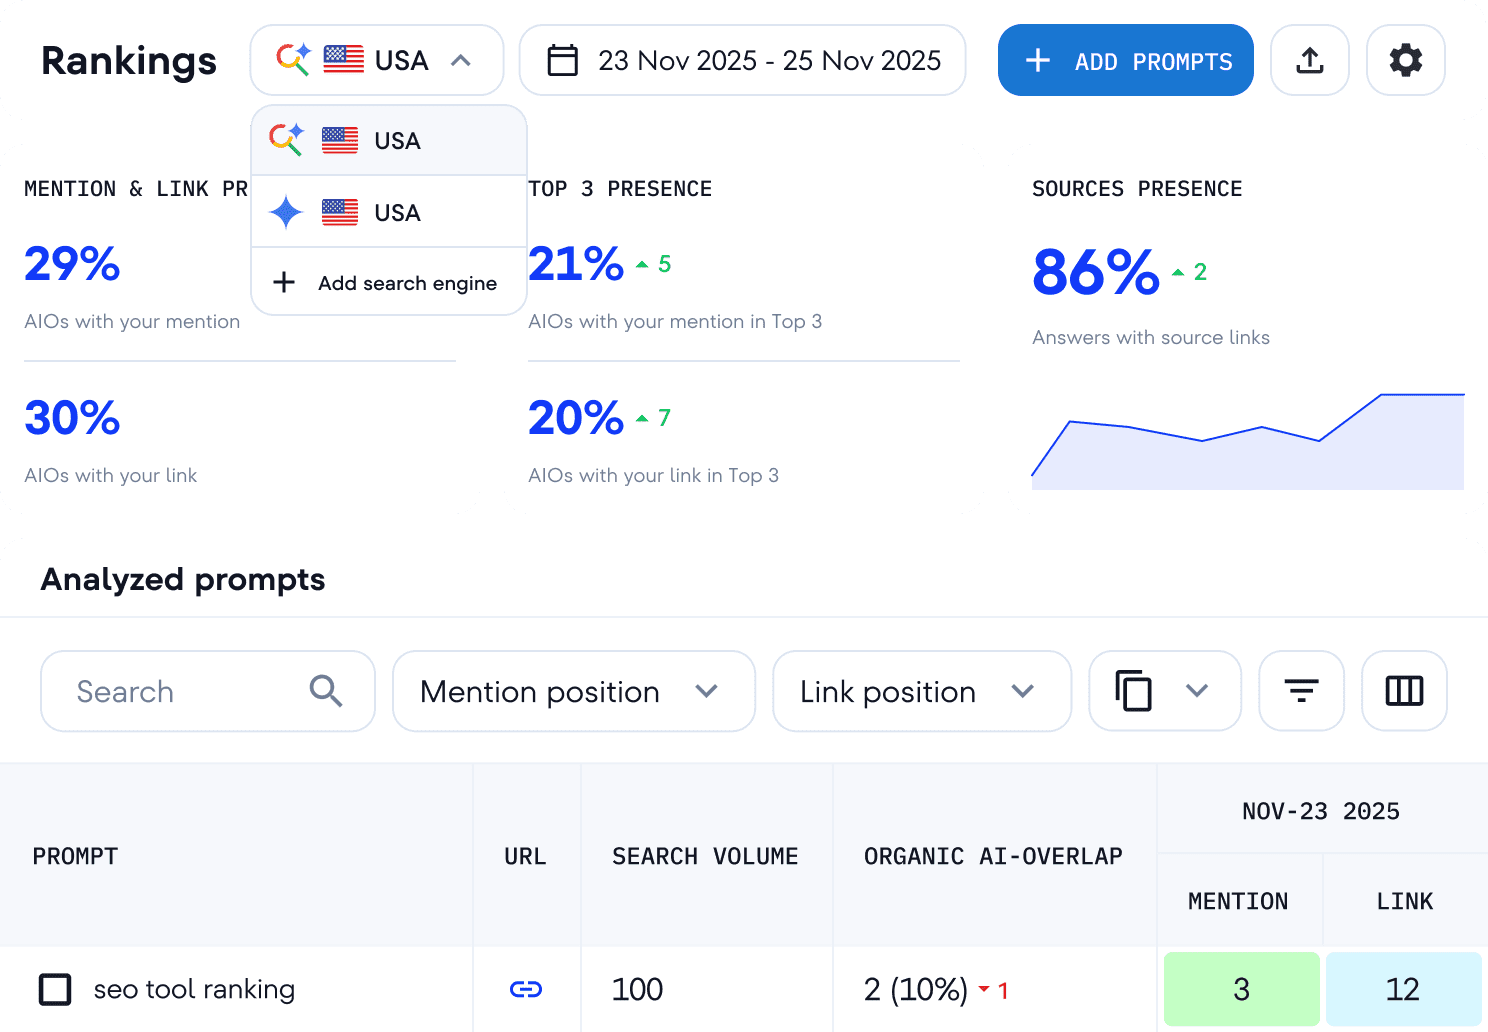The height and width of the screenshot is (1032, 1488).
Task: Click the copy icon beside the filters
Action: point(1133,690)
